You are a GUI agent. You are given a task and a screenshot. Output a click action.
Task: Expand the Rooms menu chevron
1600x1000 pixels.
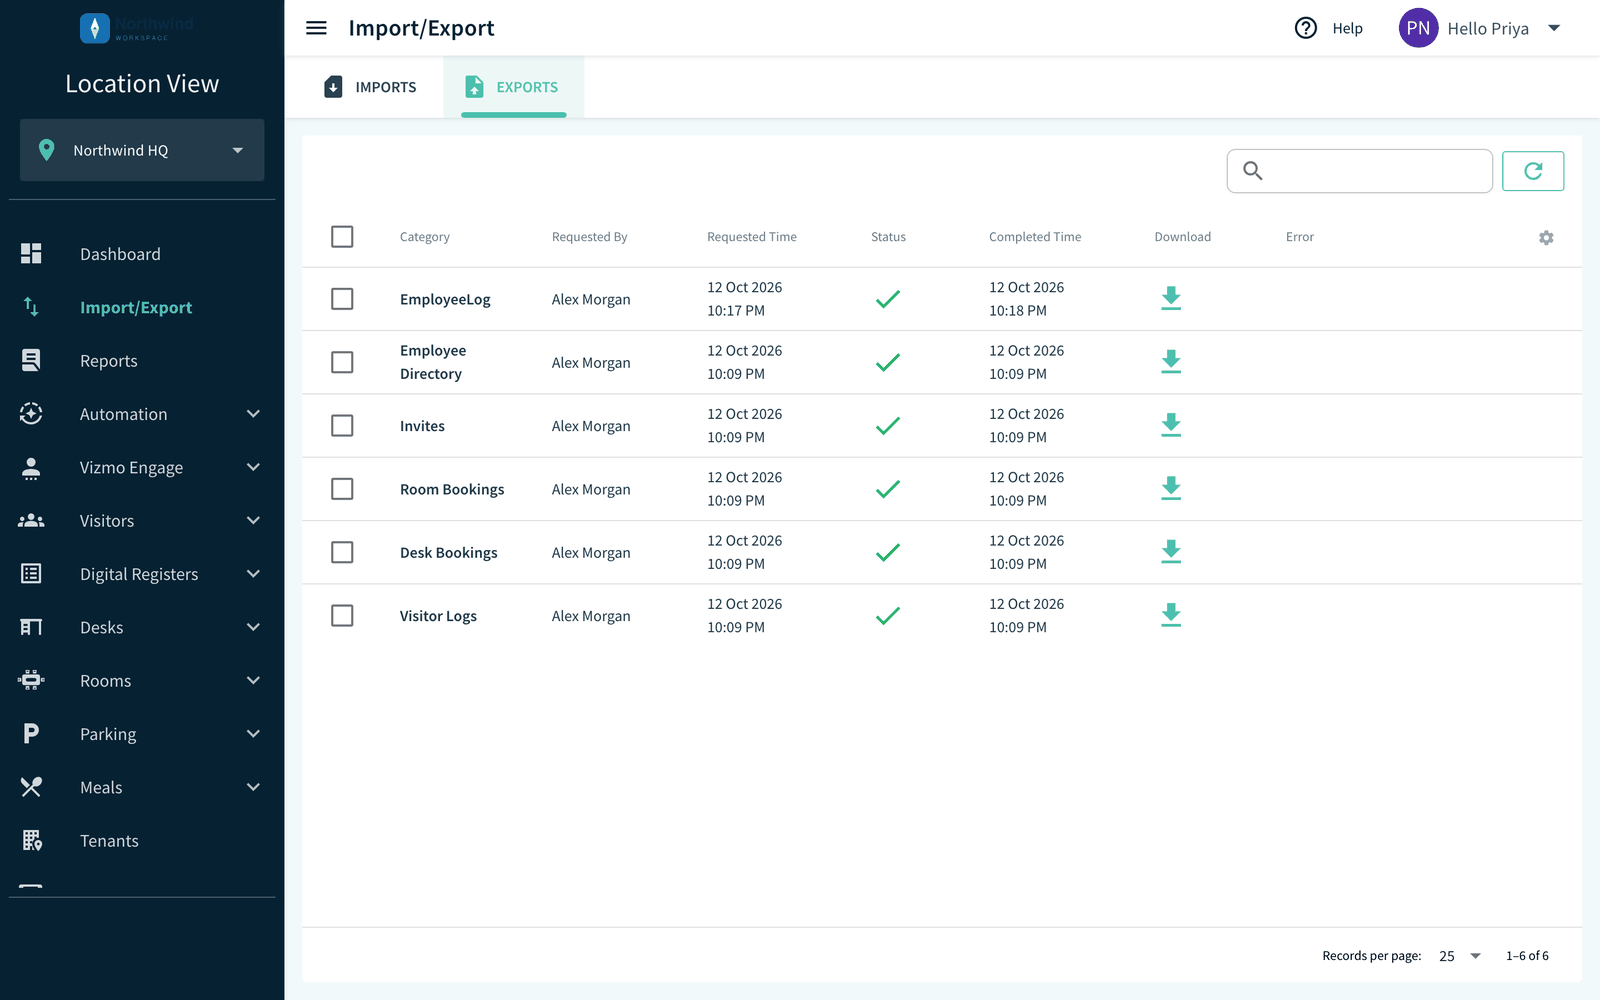pyautogui.click(x=254, y=680)
